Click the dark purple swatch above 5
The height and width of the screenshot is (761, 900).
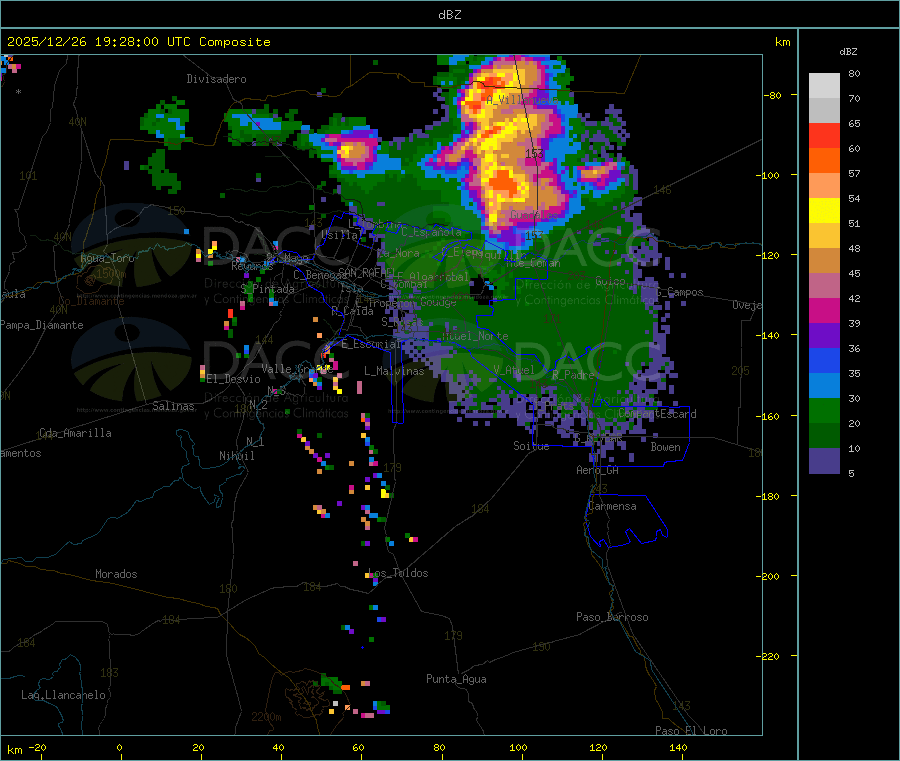[824, 460]
